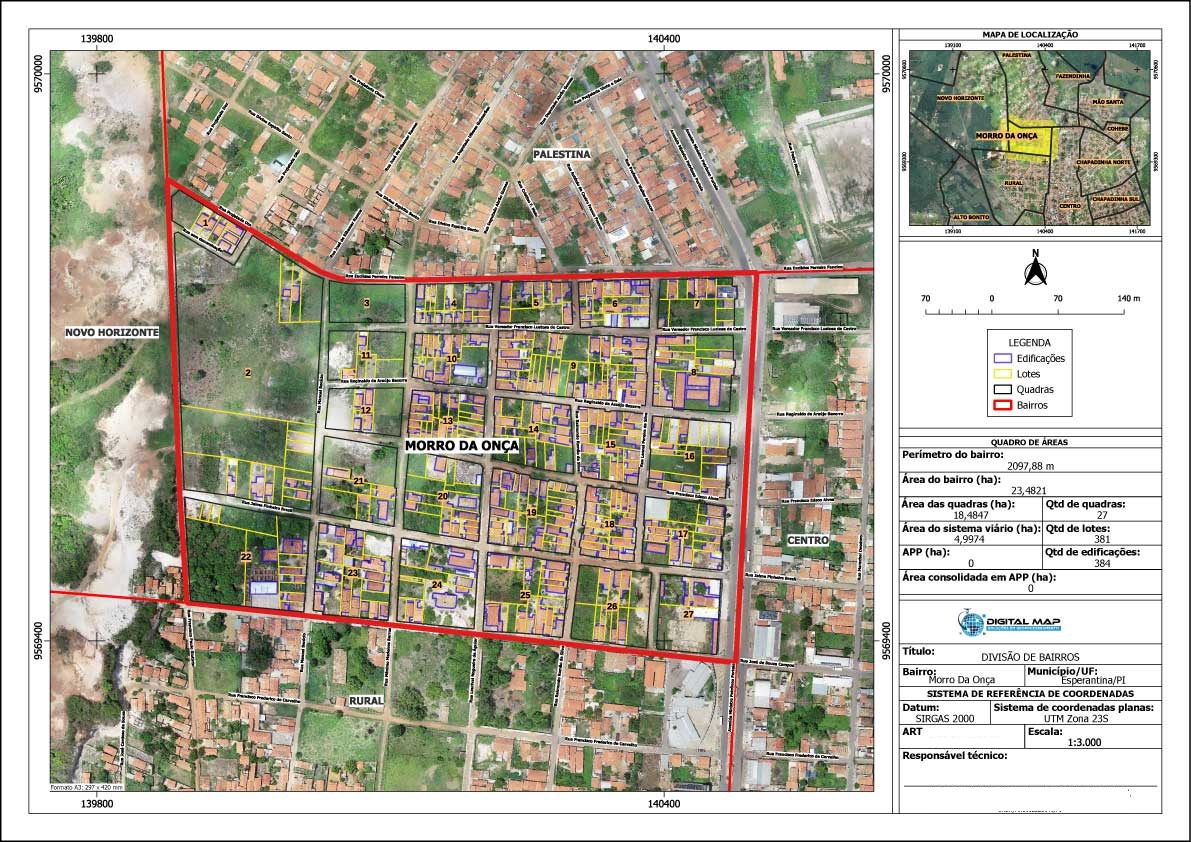The image size is (1191, 842).
Task: Click ALTO BONITO label in the locator map
Action: click(x=971, y=217)
